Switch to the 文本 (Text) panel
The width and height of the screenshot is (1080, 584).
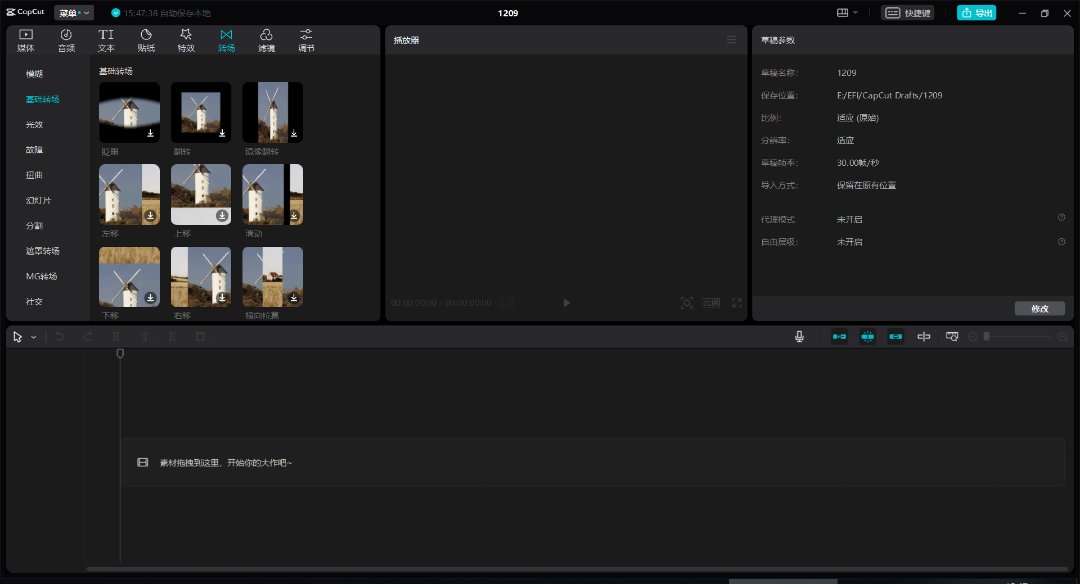(x=106, y=40)
